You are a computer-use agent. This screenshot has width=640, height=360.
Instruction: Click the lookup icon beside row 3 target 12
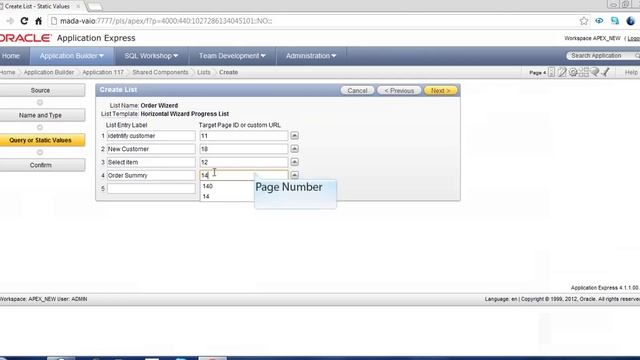point(294,162)
